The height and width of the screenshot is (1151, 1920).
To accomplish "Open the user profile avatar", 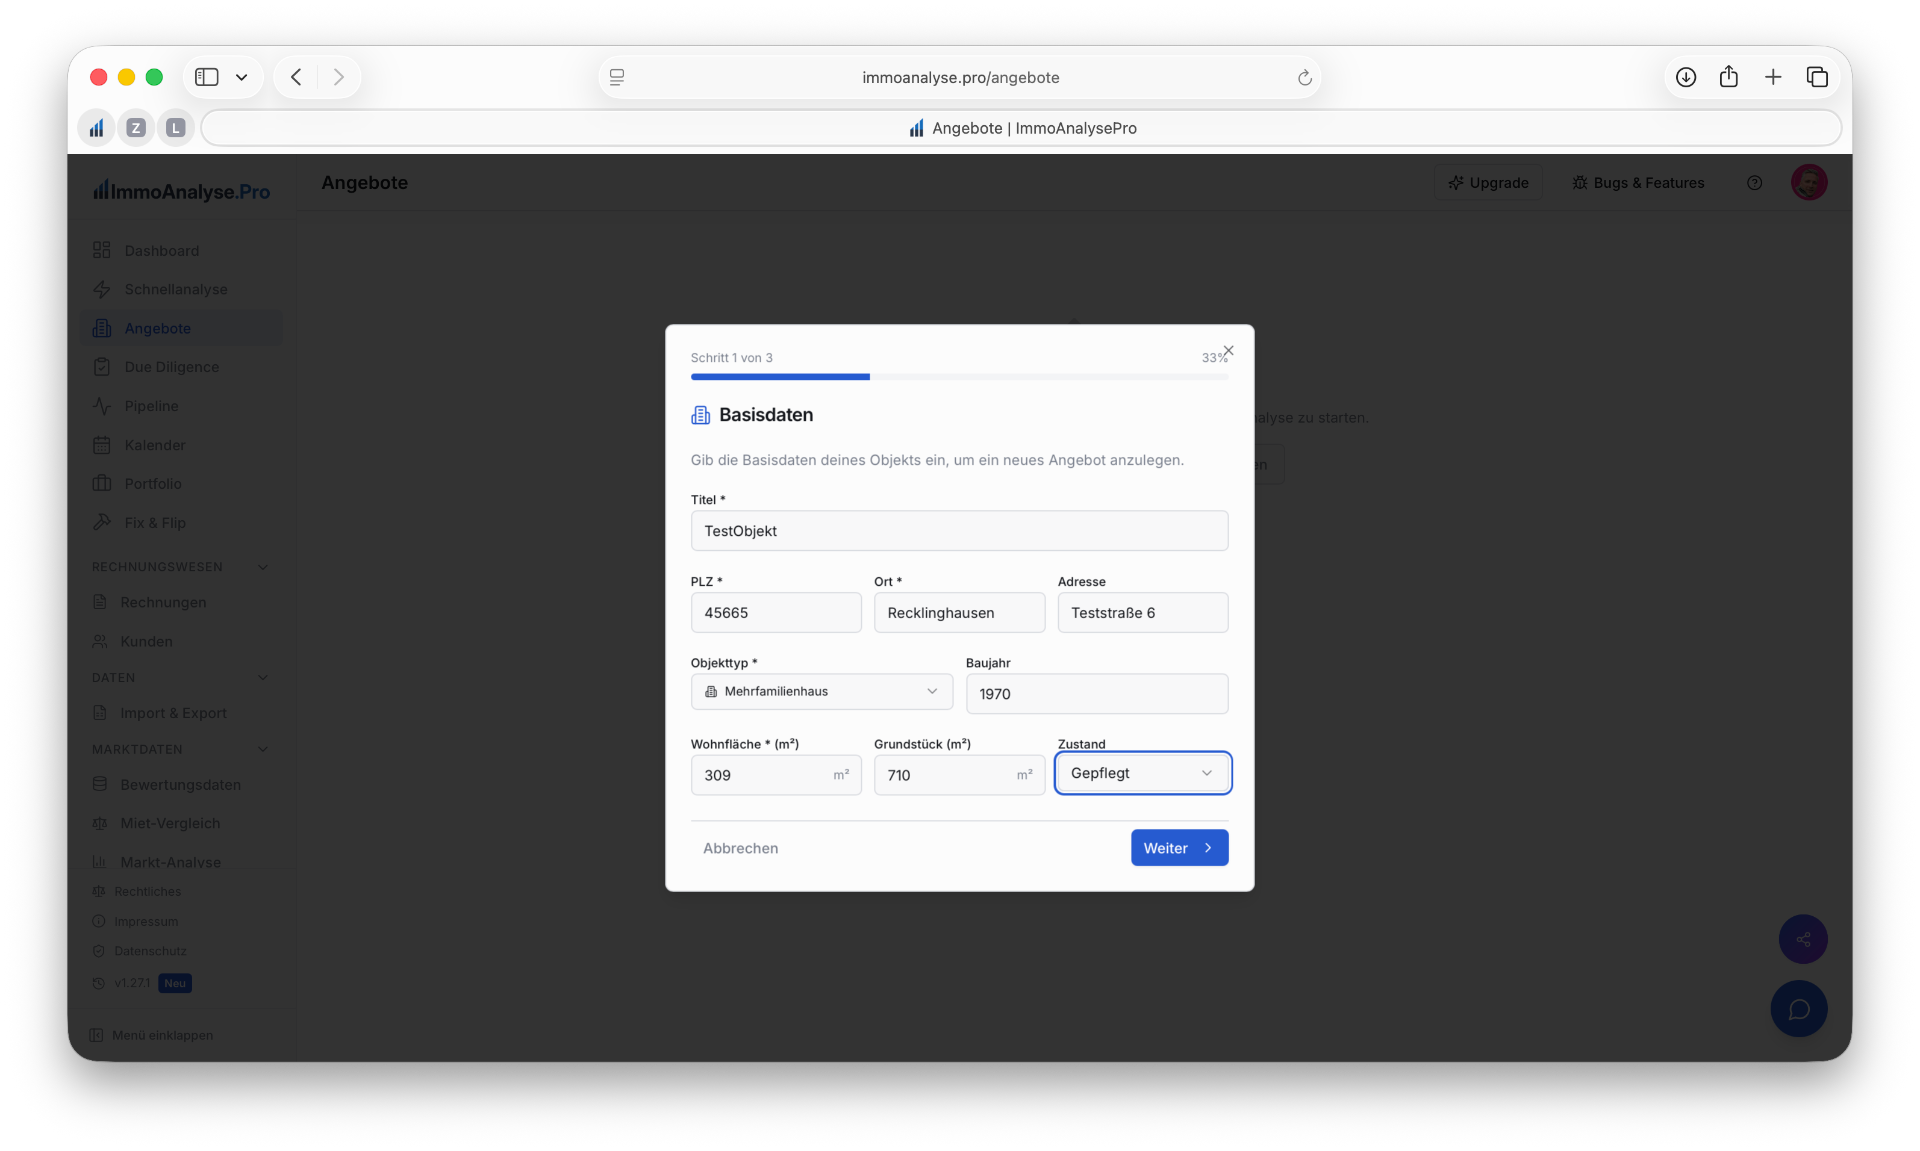I will (1809, 182).
